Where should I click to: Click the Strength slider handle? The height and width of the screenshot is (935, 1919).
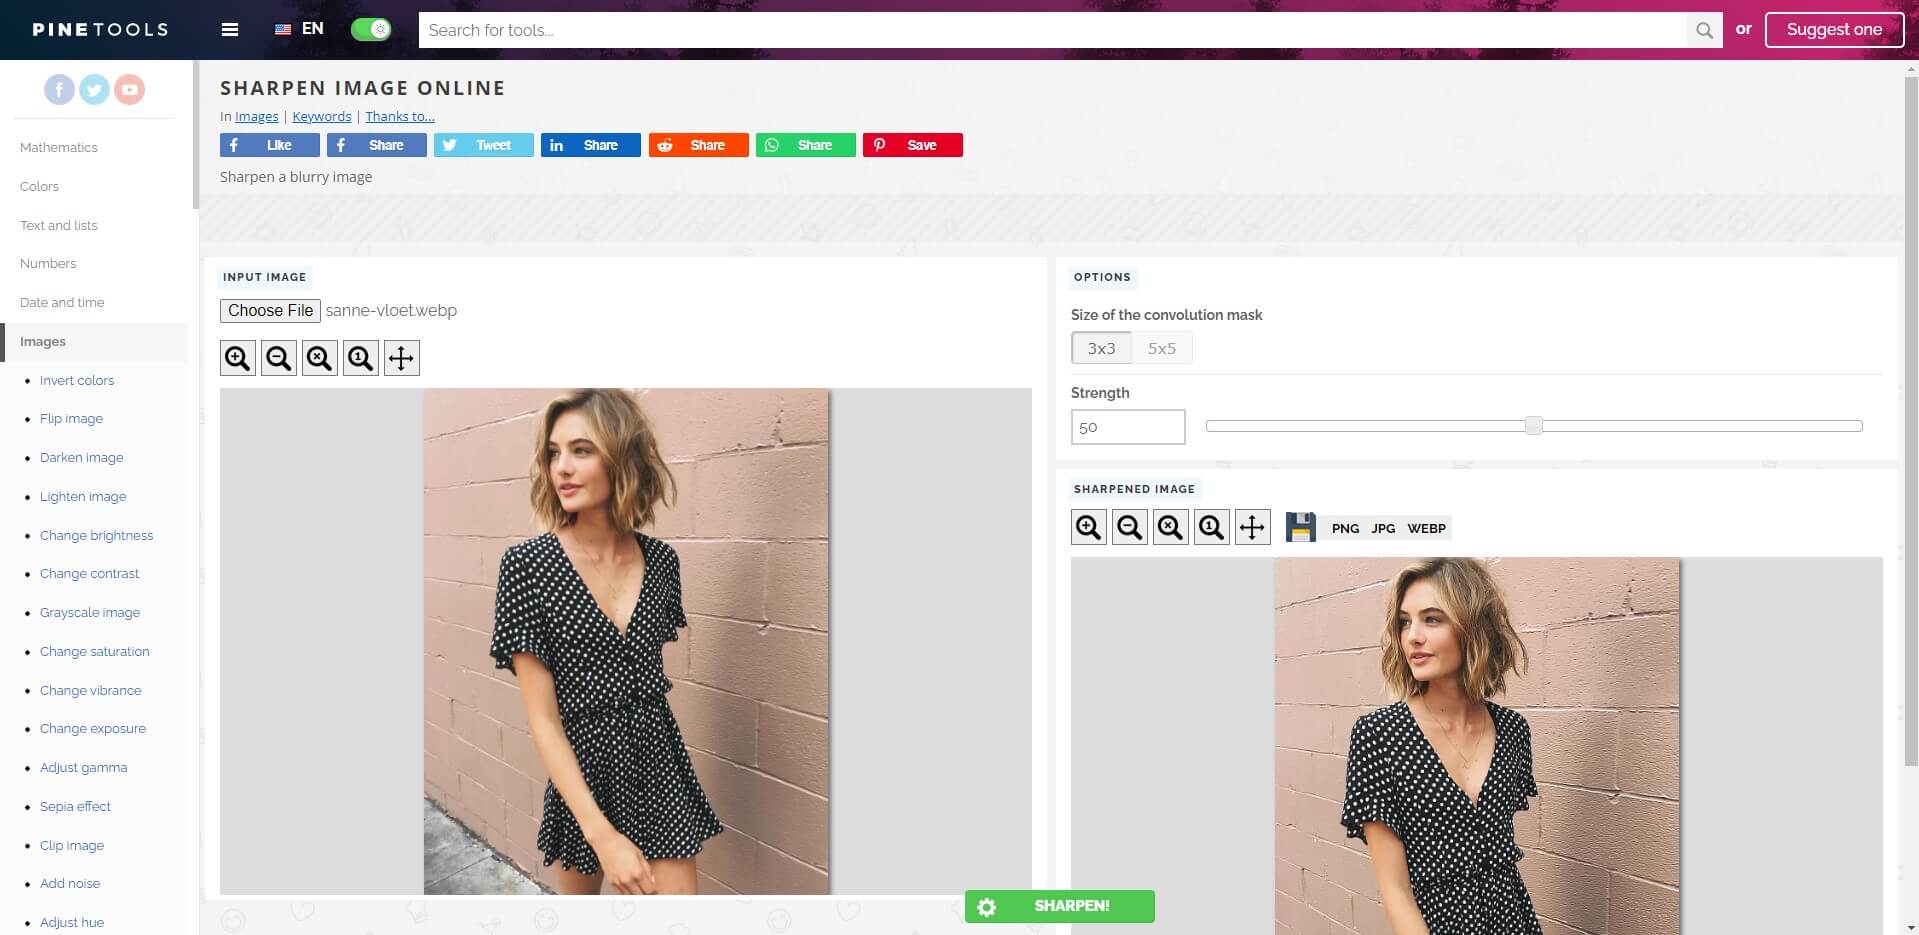(x=1533, y=426)
